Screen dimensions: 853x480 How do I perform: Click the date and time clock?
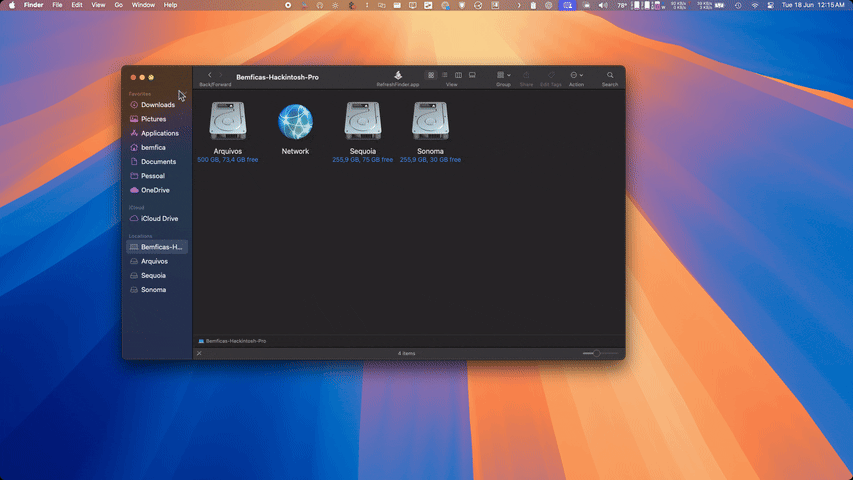(813, 5)
